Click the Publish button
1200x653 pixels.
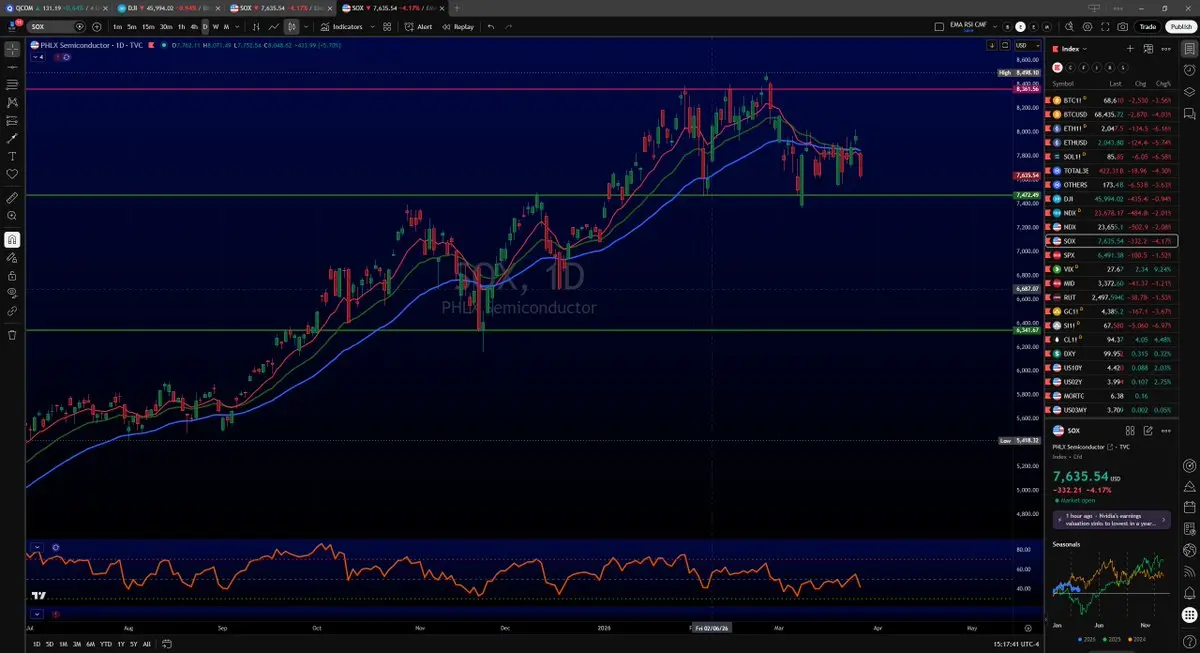[x=1179, y=27]
